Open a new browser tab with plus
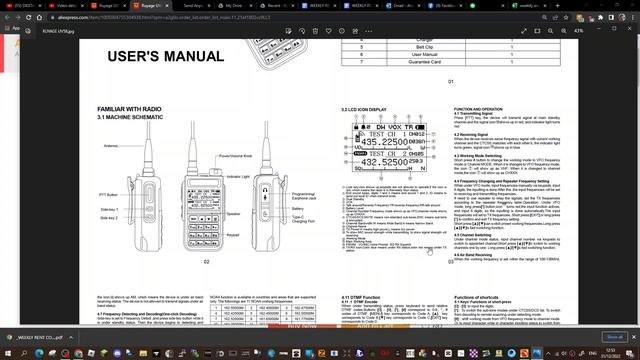This screenshot has height=360, width=640. (x=557, y=6)
